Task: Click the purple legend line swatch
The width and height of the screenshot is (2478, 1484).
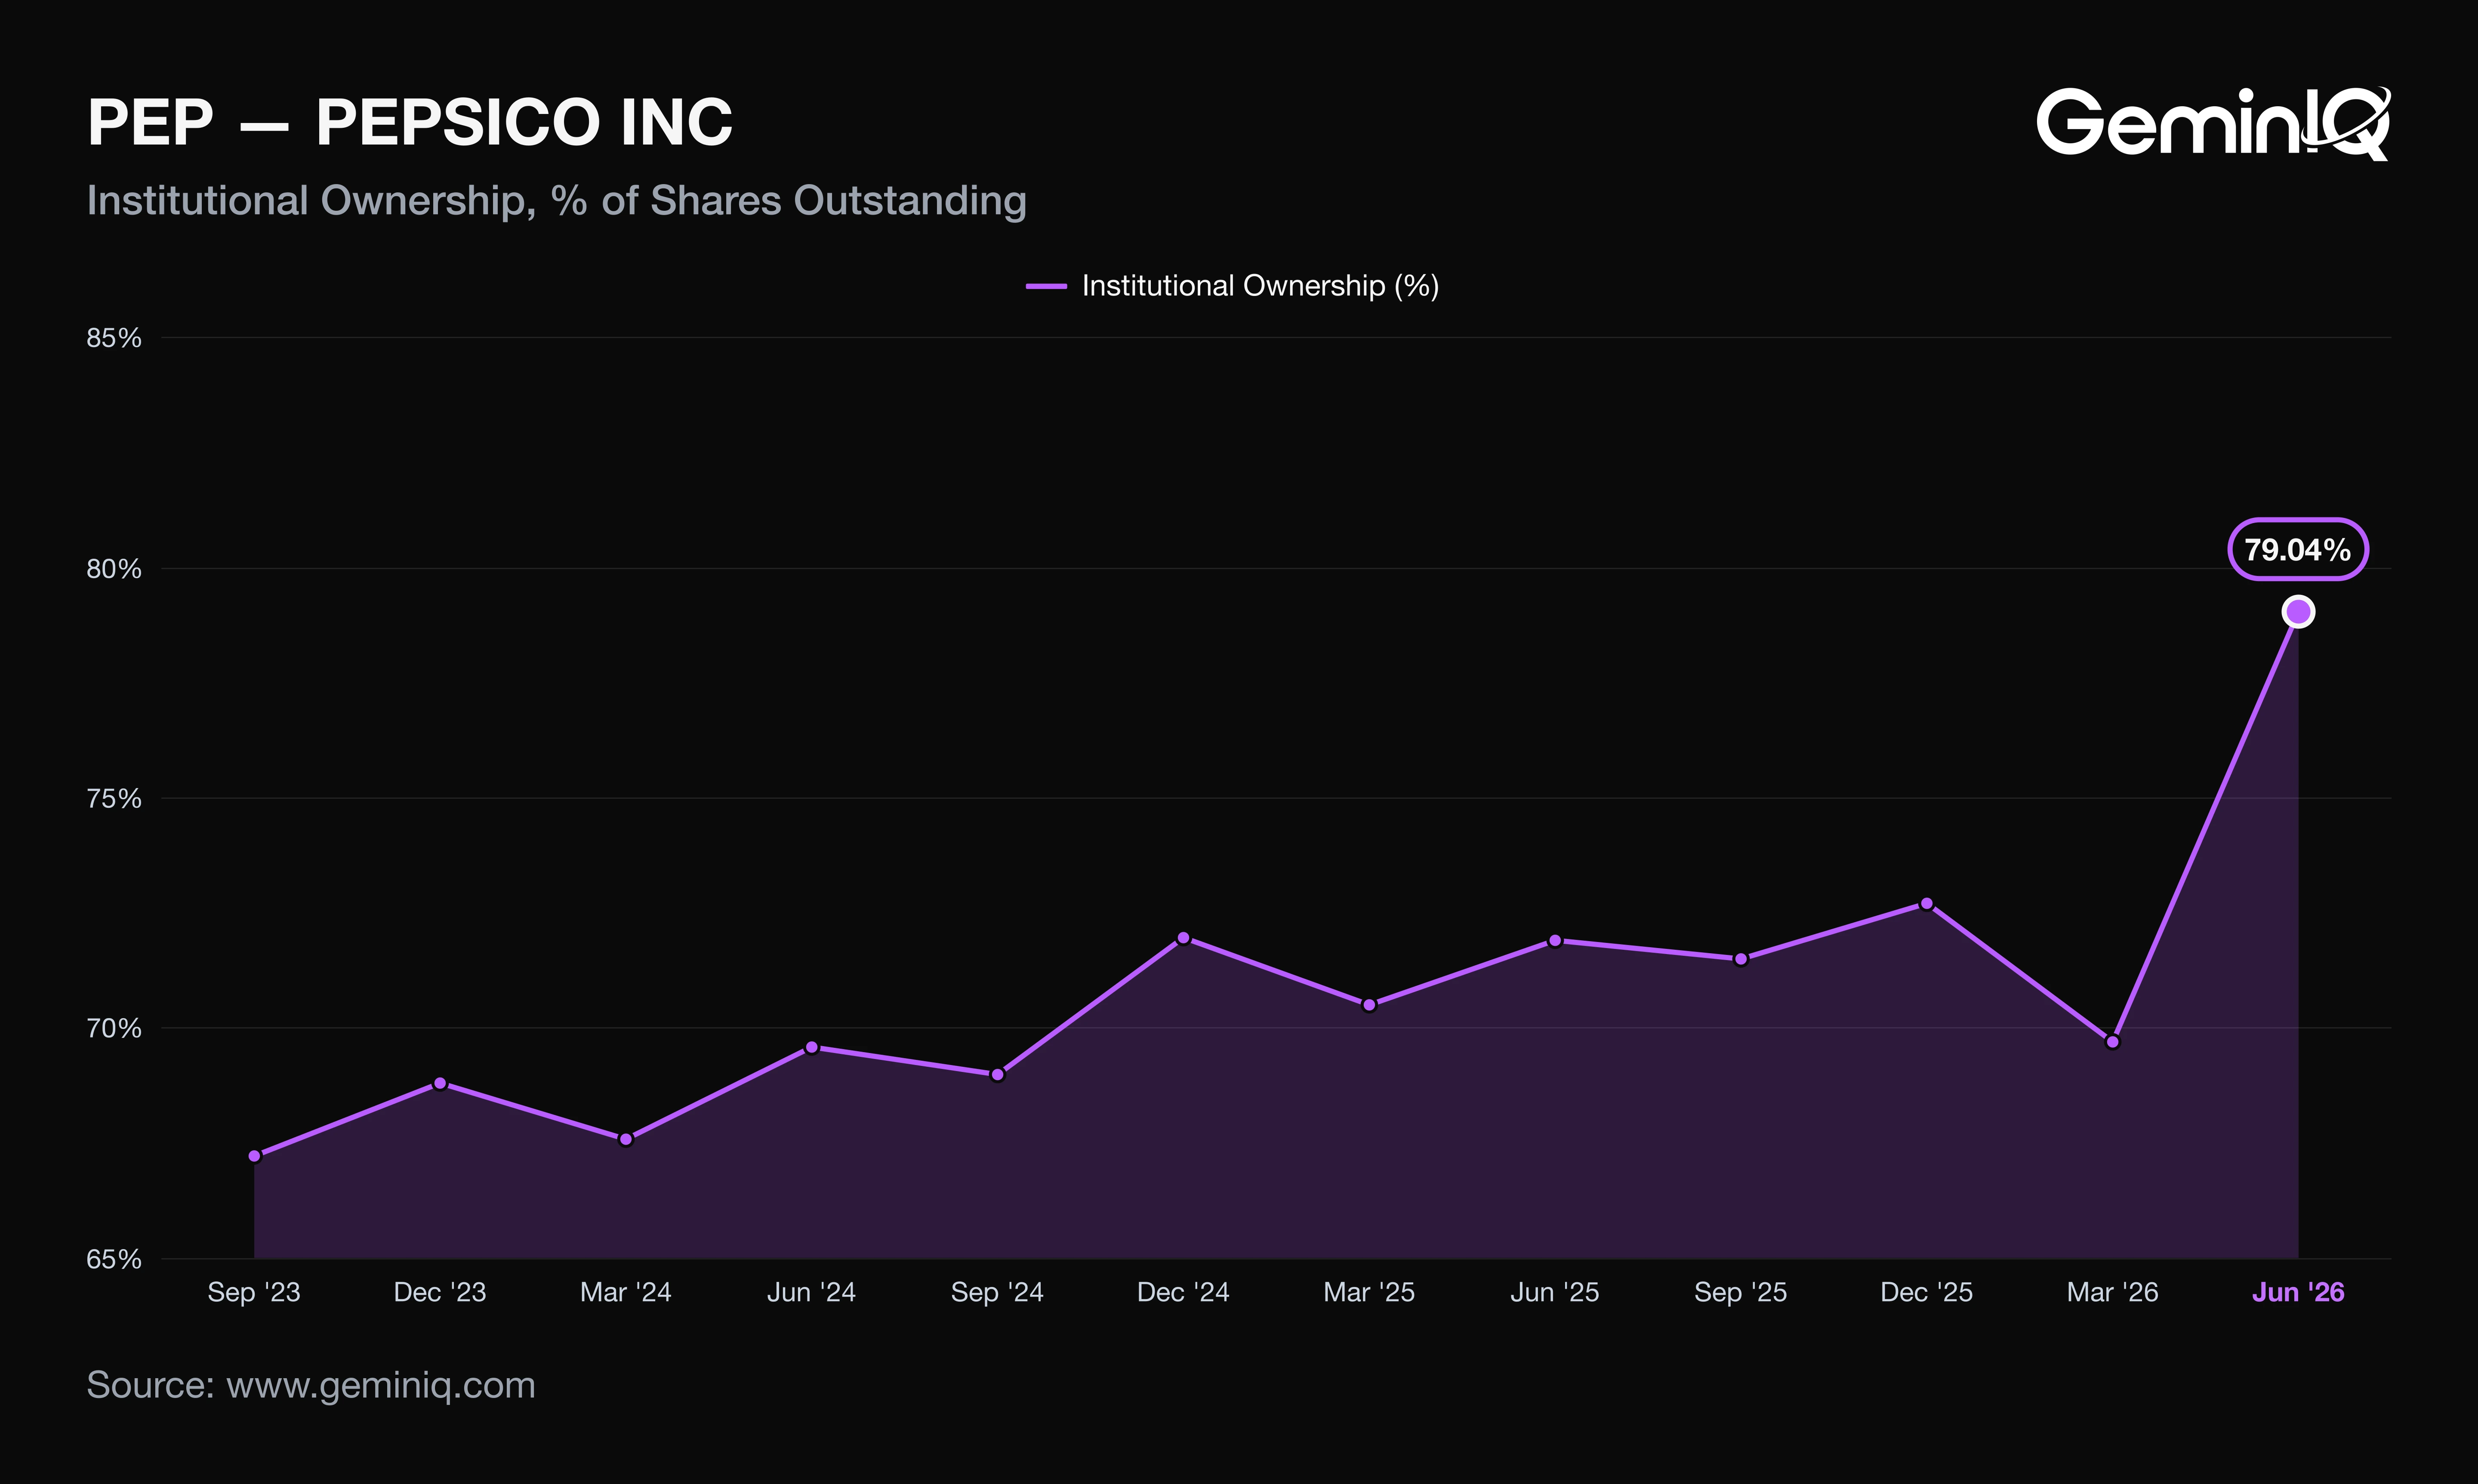Action: pyautogui.click(x=1046, y=286)
